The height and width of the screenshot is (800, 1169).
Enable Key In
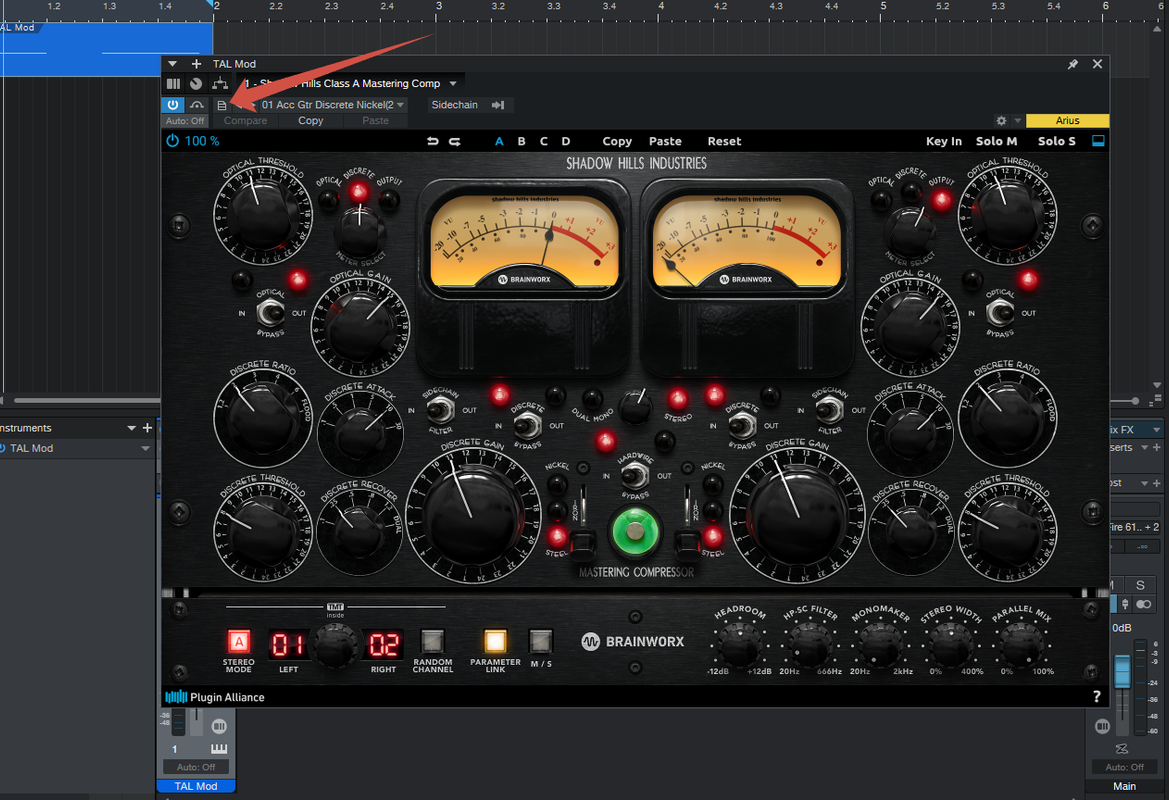pos(943,141)
